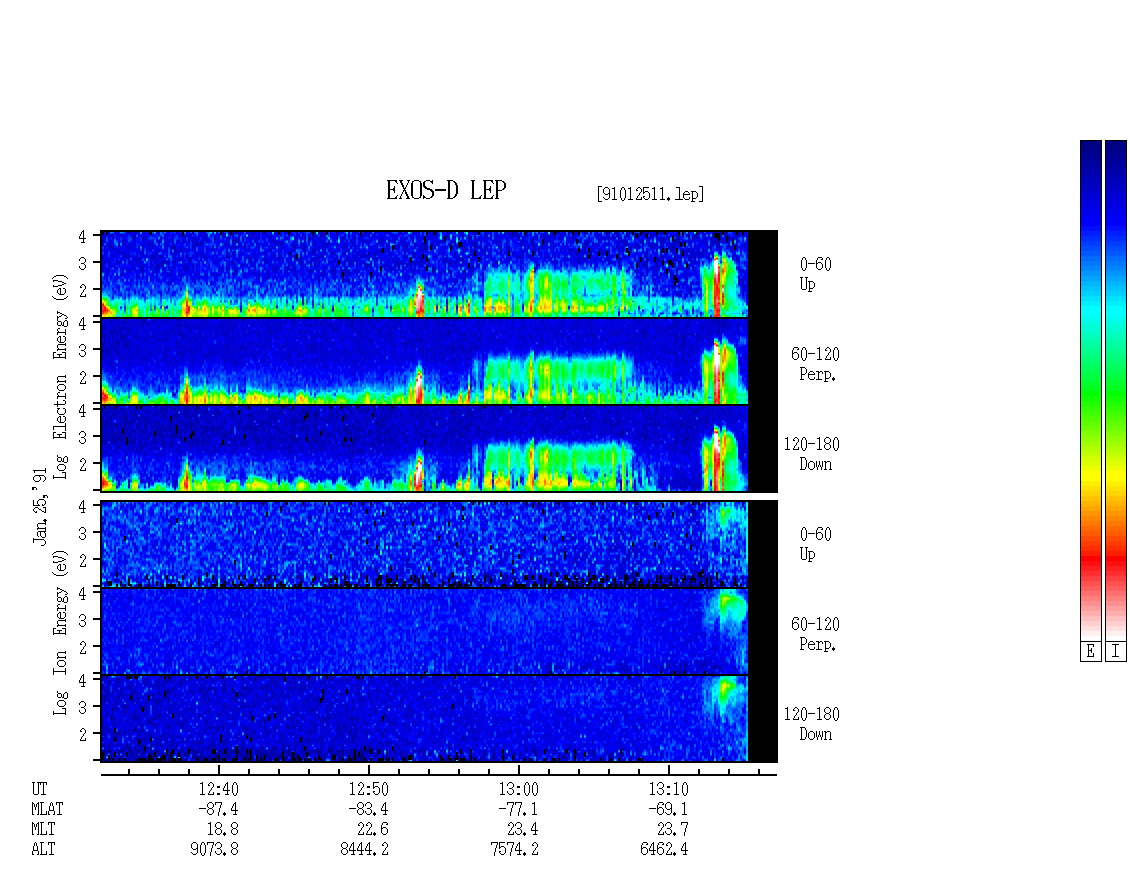Click the 60-120 Perp. label beside ion panels
Image resolution: width=1130 pixels, height=875 pixels.
(815, 634)
